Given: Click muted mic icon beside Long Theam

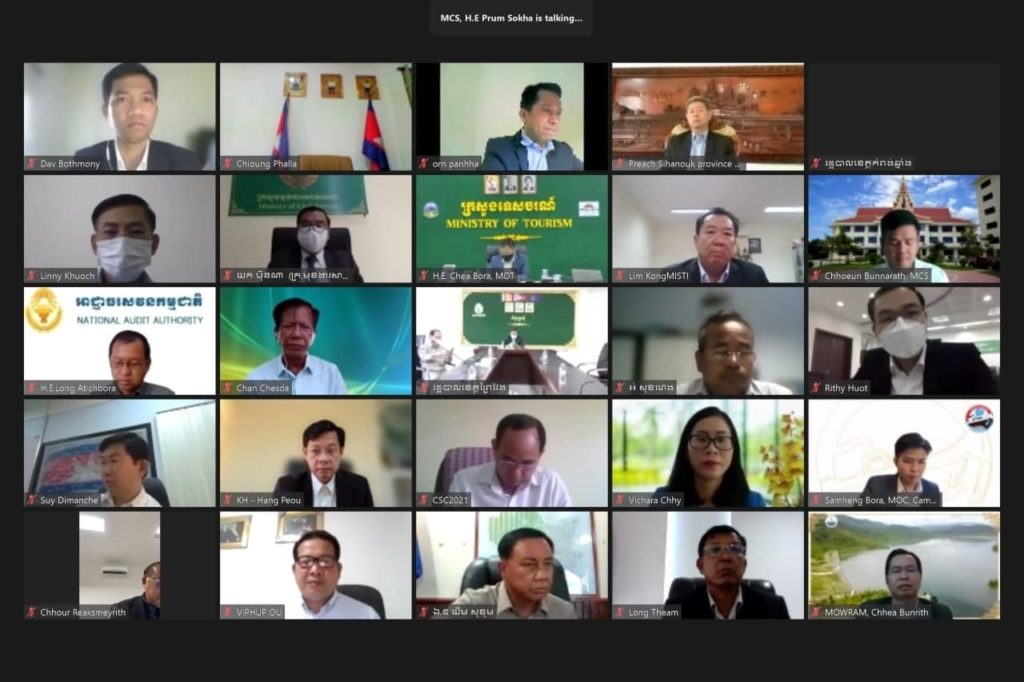Looking at the screenshot, I should 619,613.
